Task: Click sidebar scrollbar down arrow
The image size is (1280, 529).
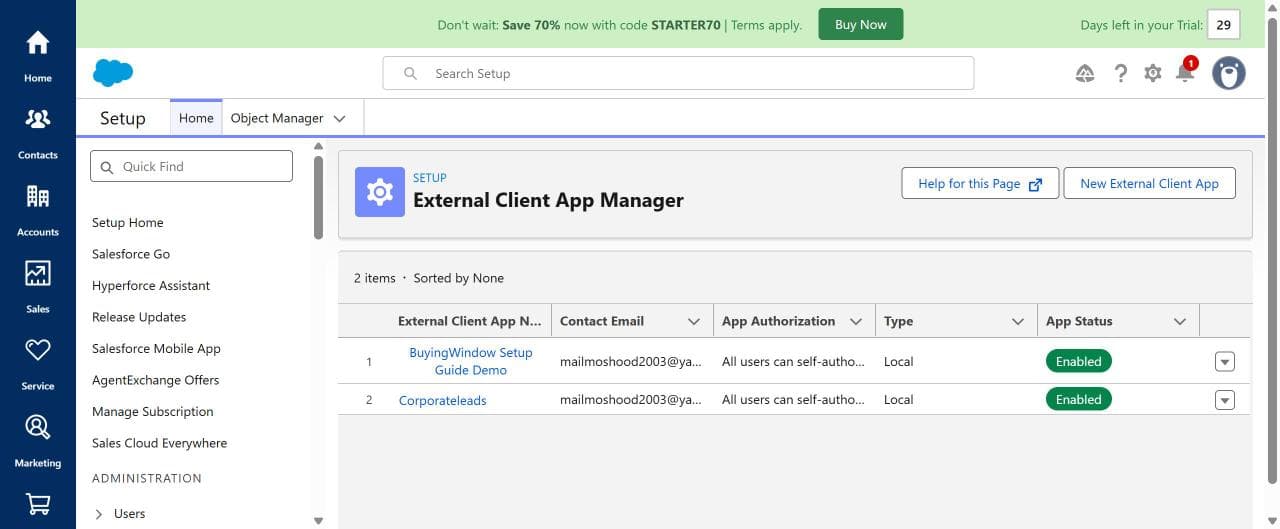Action: pyautogui.click(x=319, y=521)
